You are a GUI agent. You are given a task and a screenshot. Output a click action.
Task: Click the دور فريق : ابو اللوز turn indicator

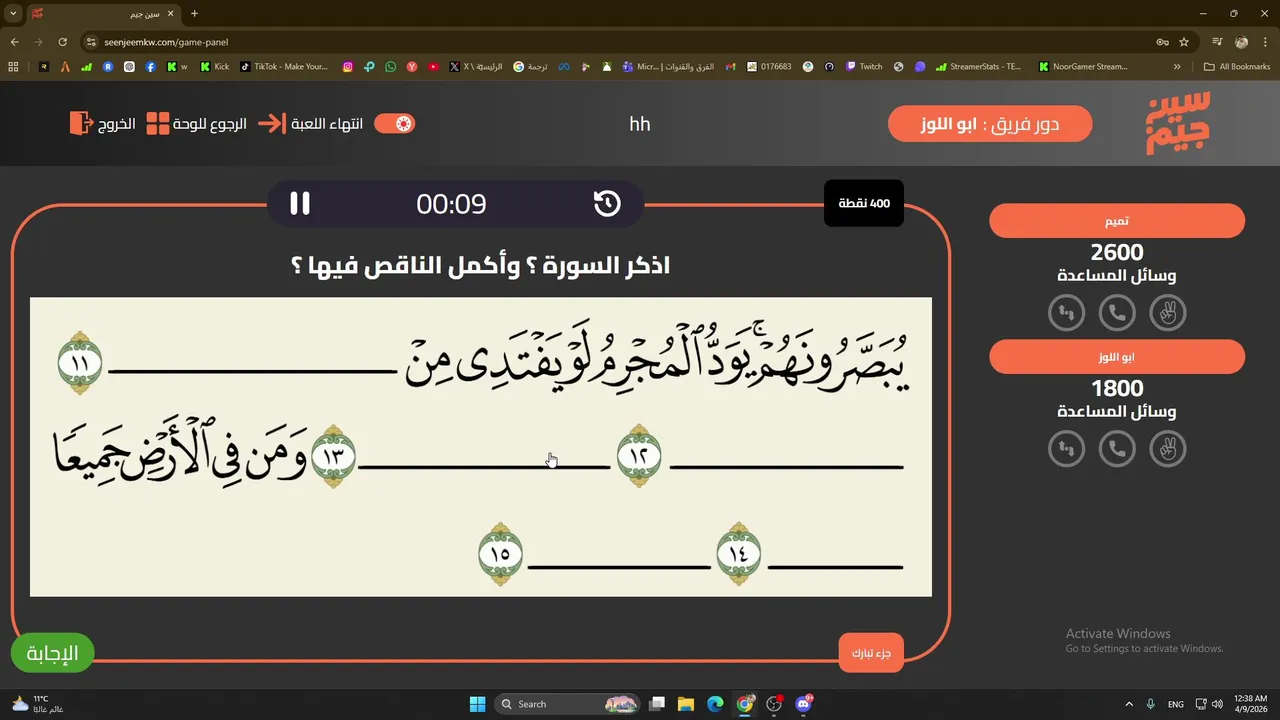coord(990,124)
